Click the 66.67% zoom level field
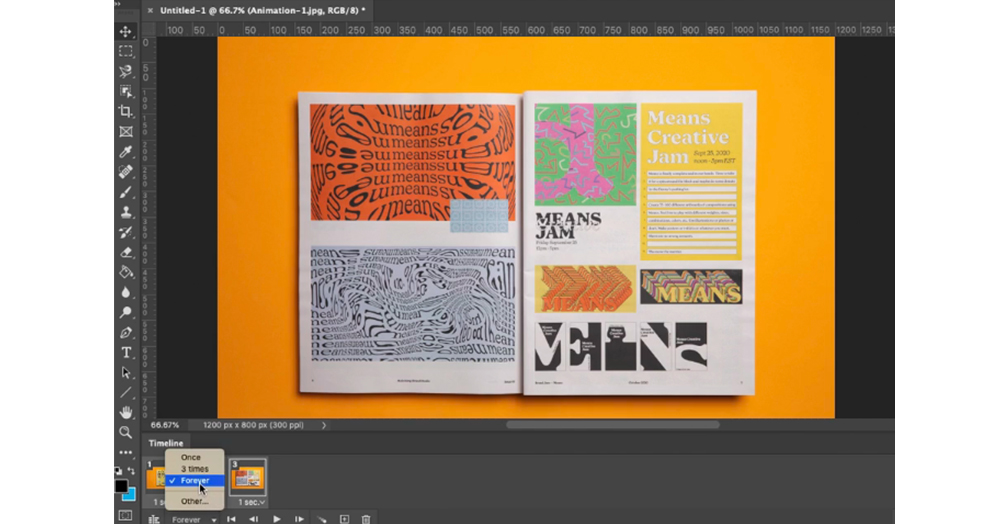The image size is (1000, 524). pyautogui.click(x=165, y=425)
